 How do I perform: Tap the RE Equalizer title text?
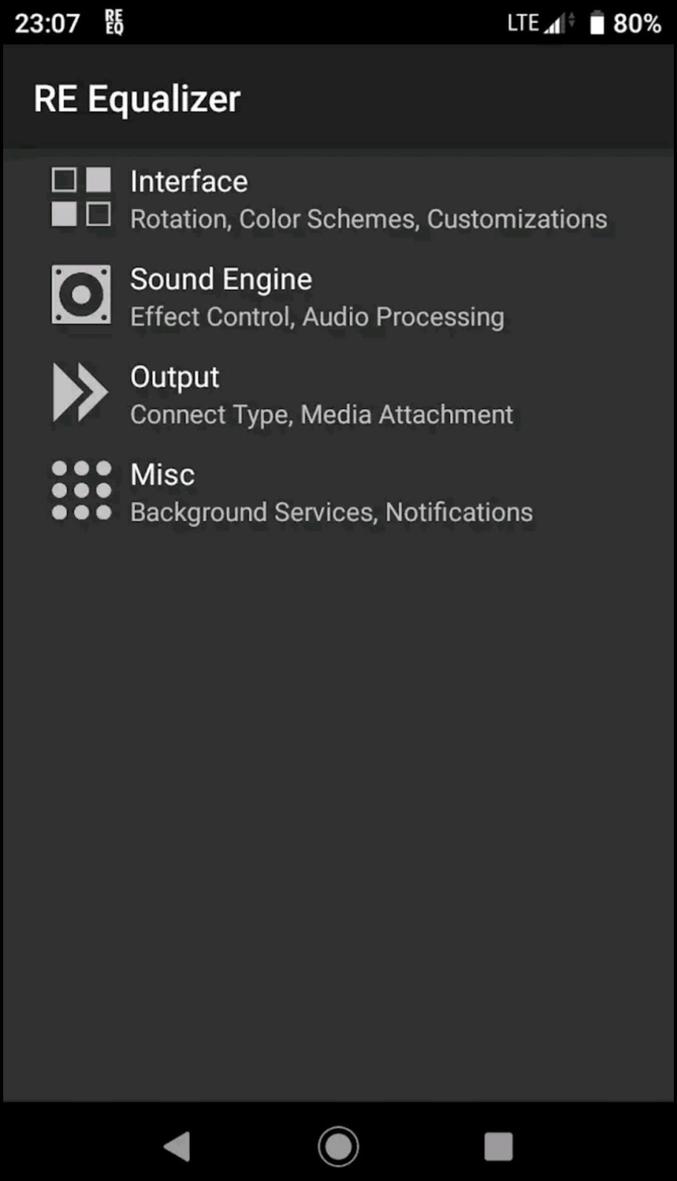tap(136, 98)
